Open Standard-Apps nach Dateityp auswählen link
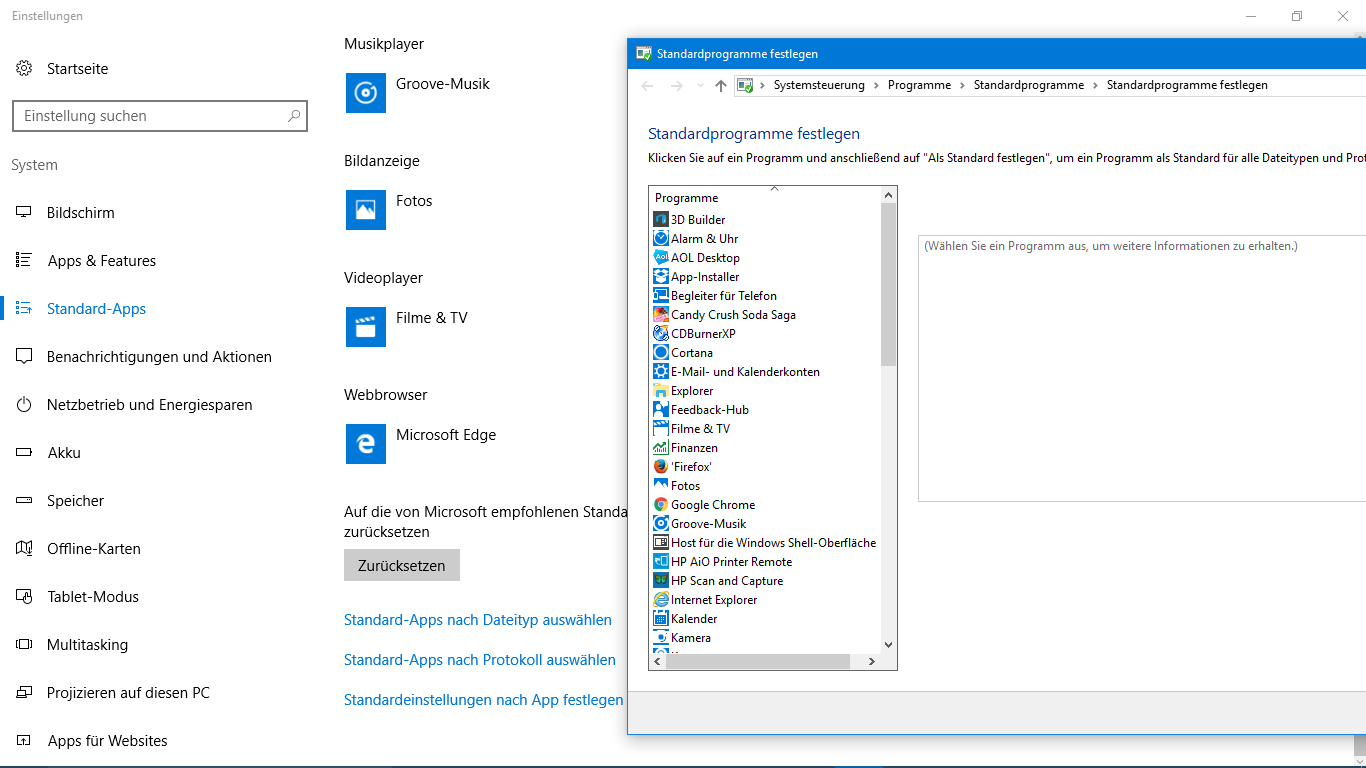Viewport: 1366px width, 768px height. click(x=478, y=620)
